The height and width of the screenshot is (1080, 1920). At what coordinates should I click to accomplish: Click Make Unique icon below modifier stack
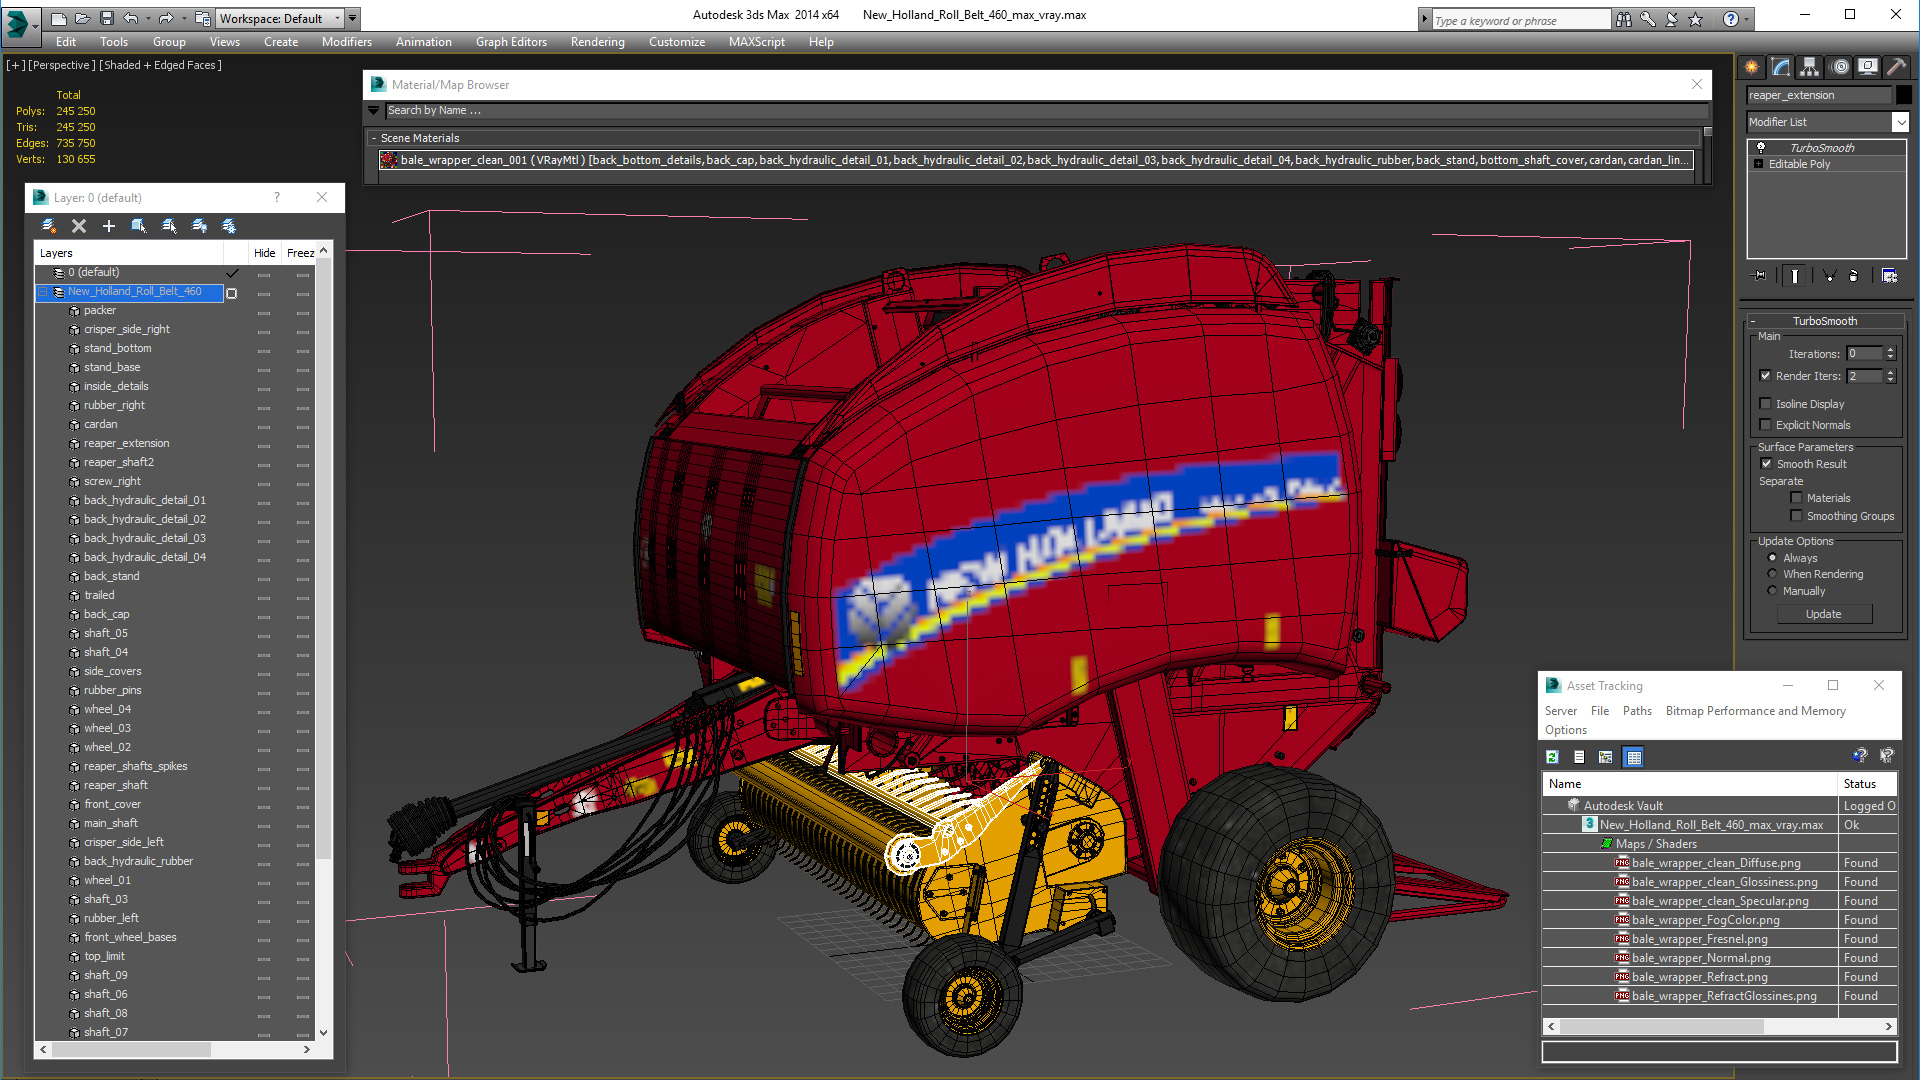coord(1829,276)
